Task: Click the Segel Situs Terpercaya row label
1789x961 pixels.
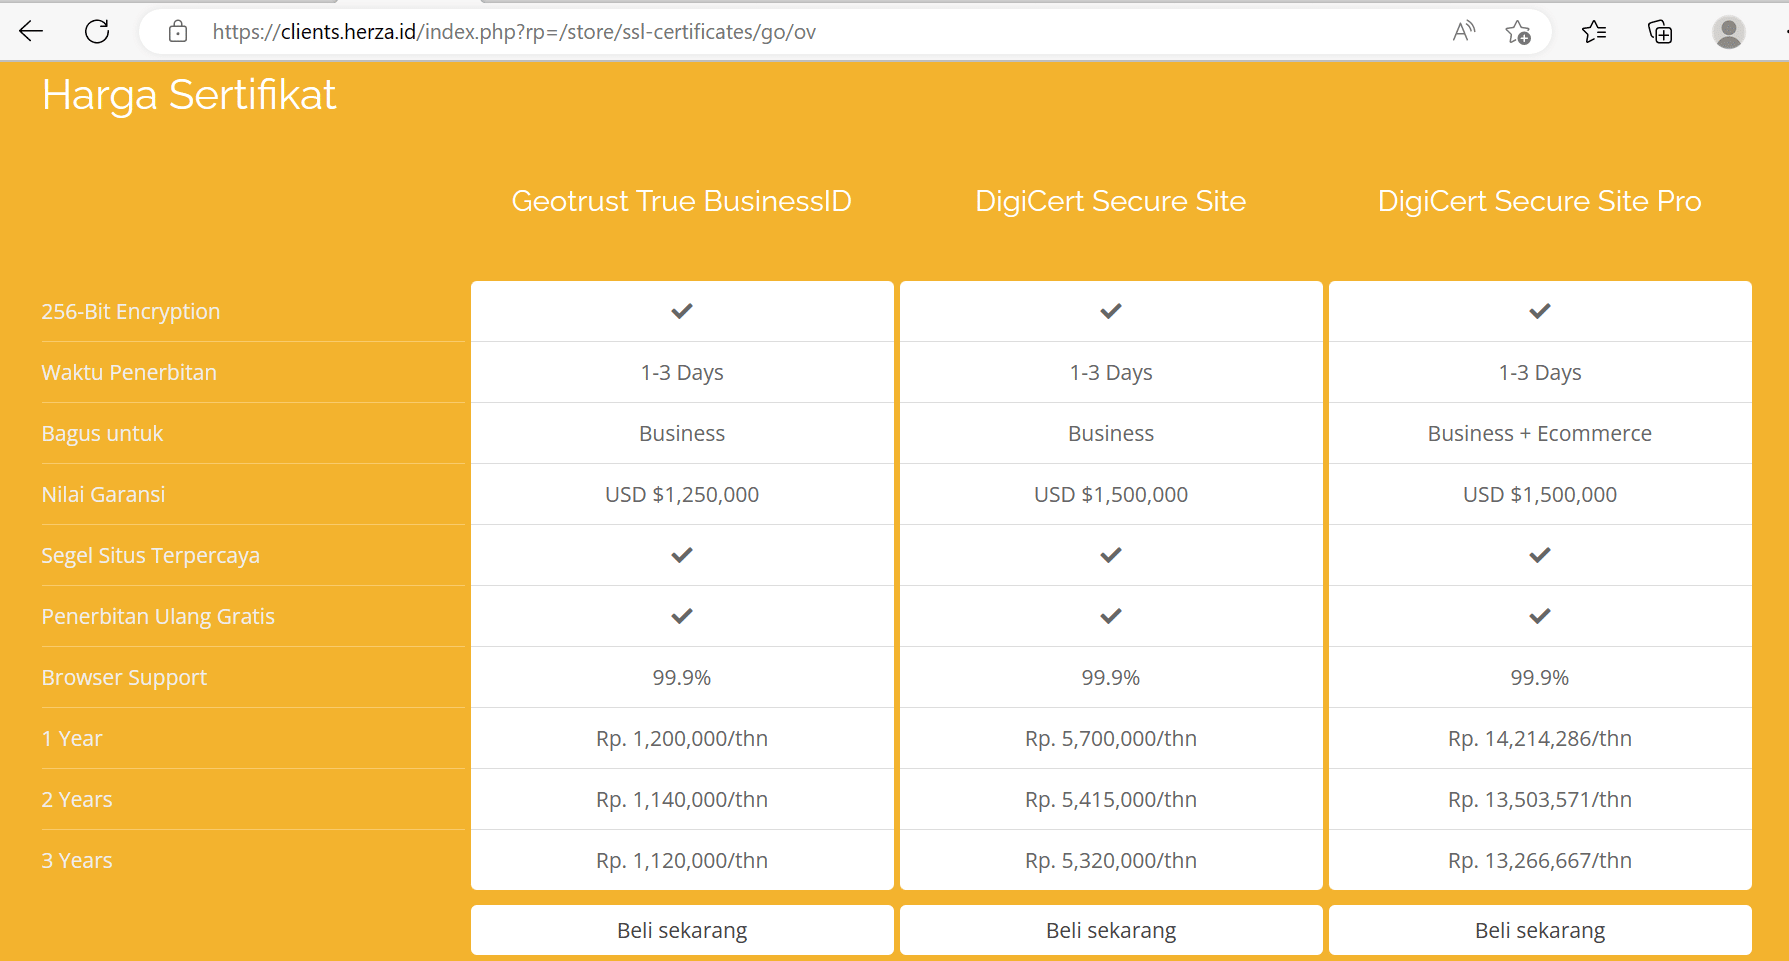Action: click(x=150, y=556)
